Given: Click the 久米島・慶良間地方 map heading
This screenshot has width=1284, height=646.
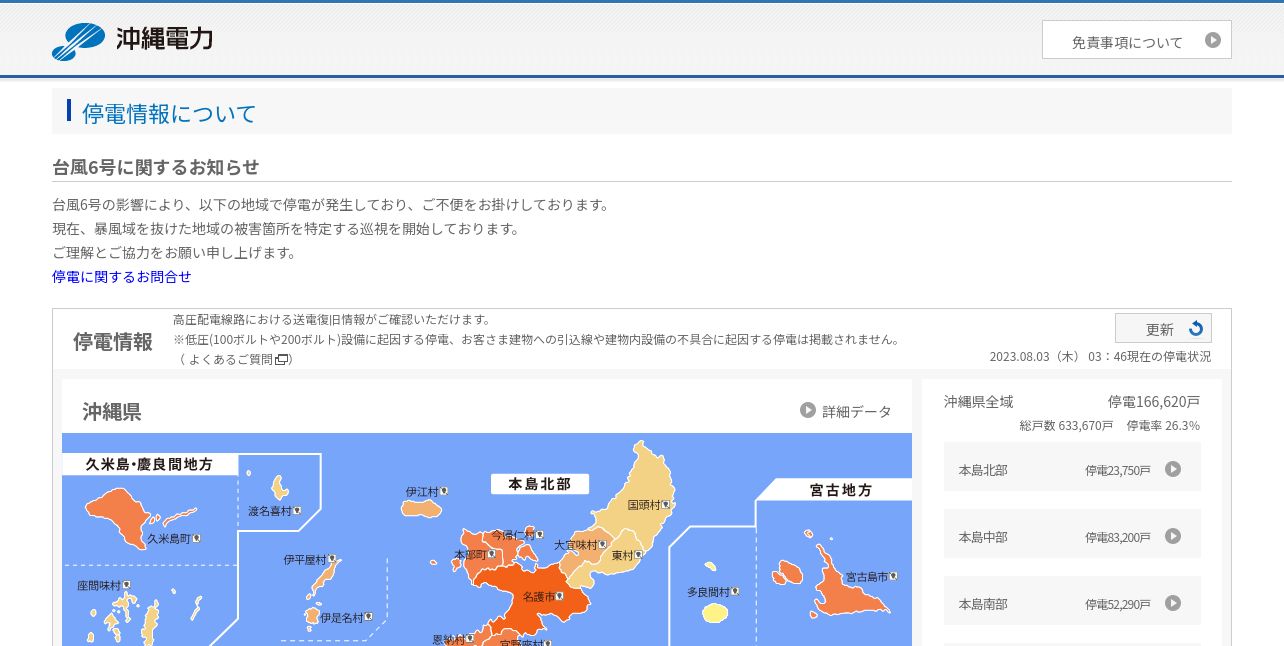Looking at the screenshot, I should [149, 465].
